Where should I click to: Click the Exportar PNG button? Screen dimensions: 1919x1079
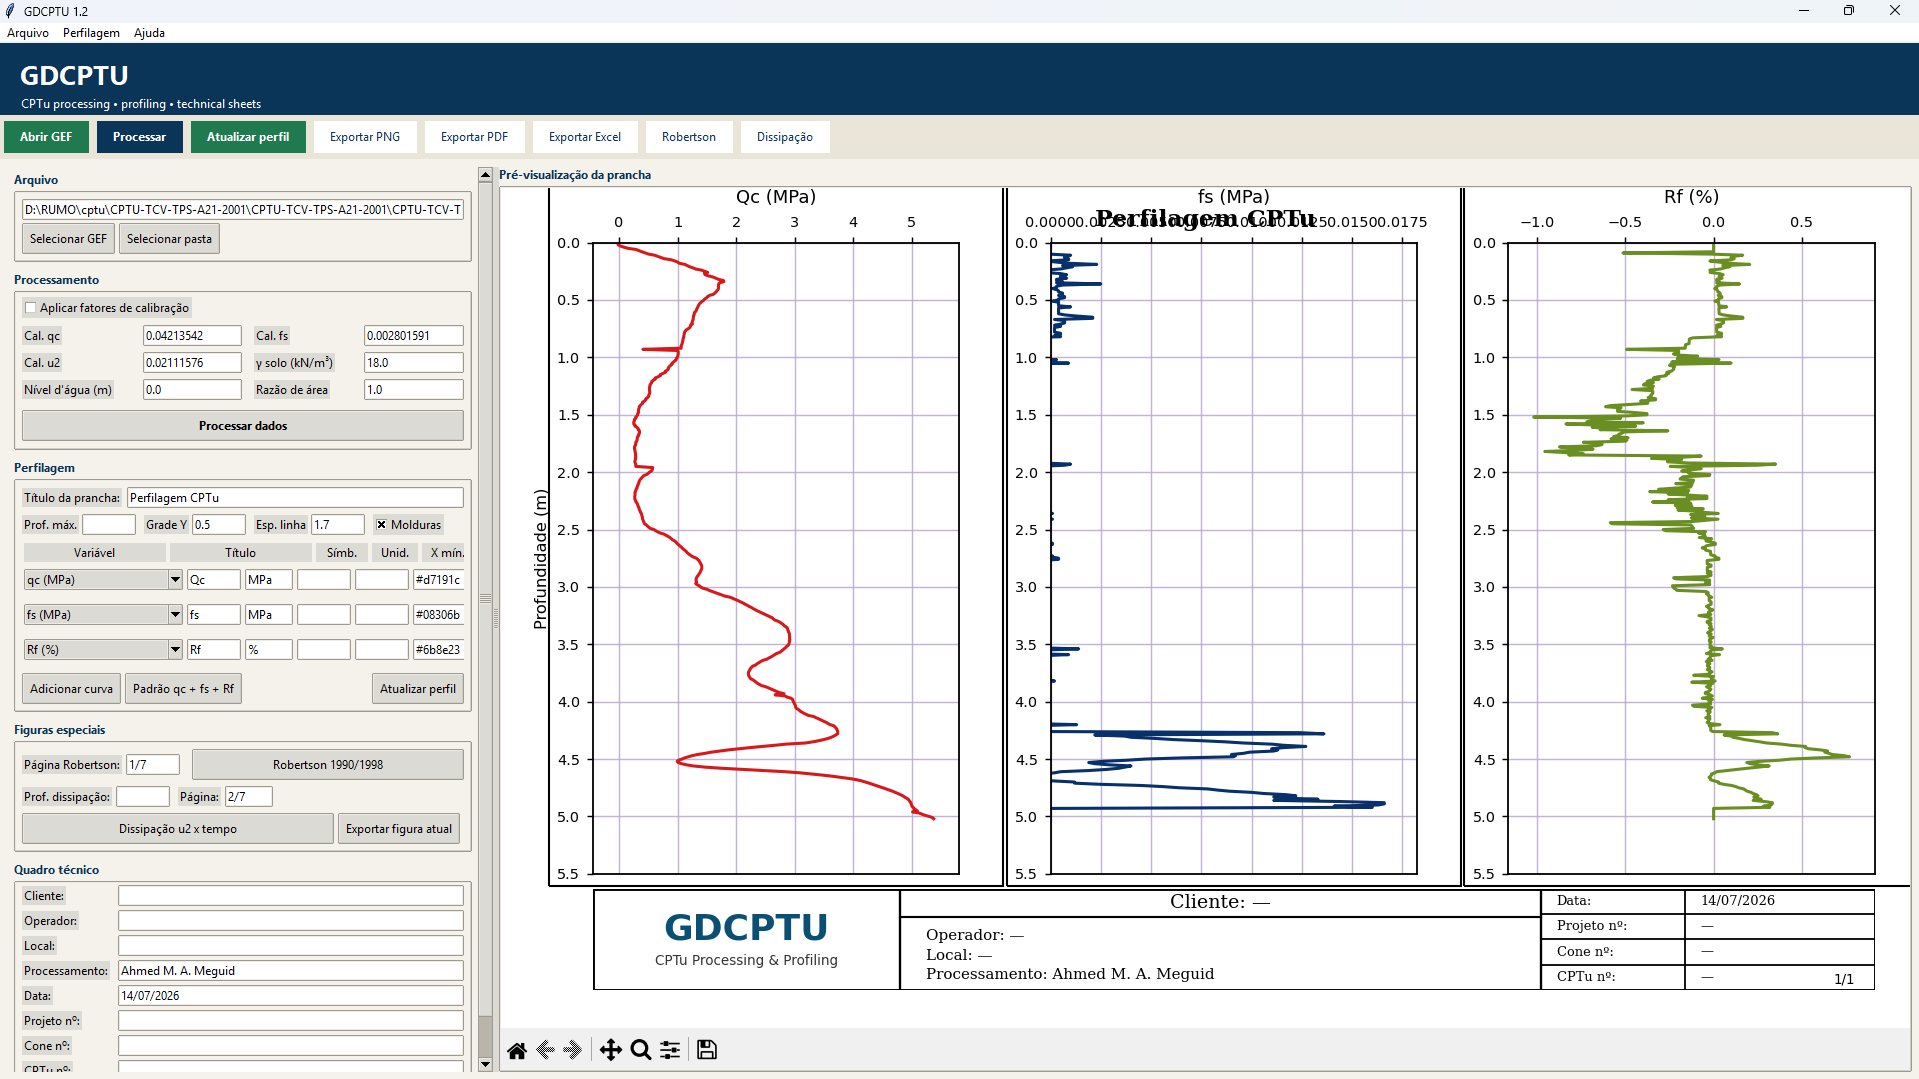click(365, 137)
